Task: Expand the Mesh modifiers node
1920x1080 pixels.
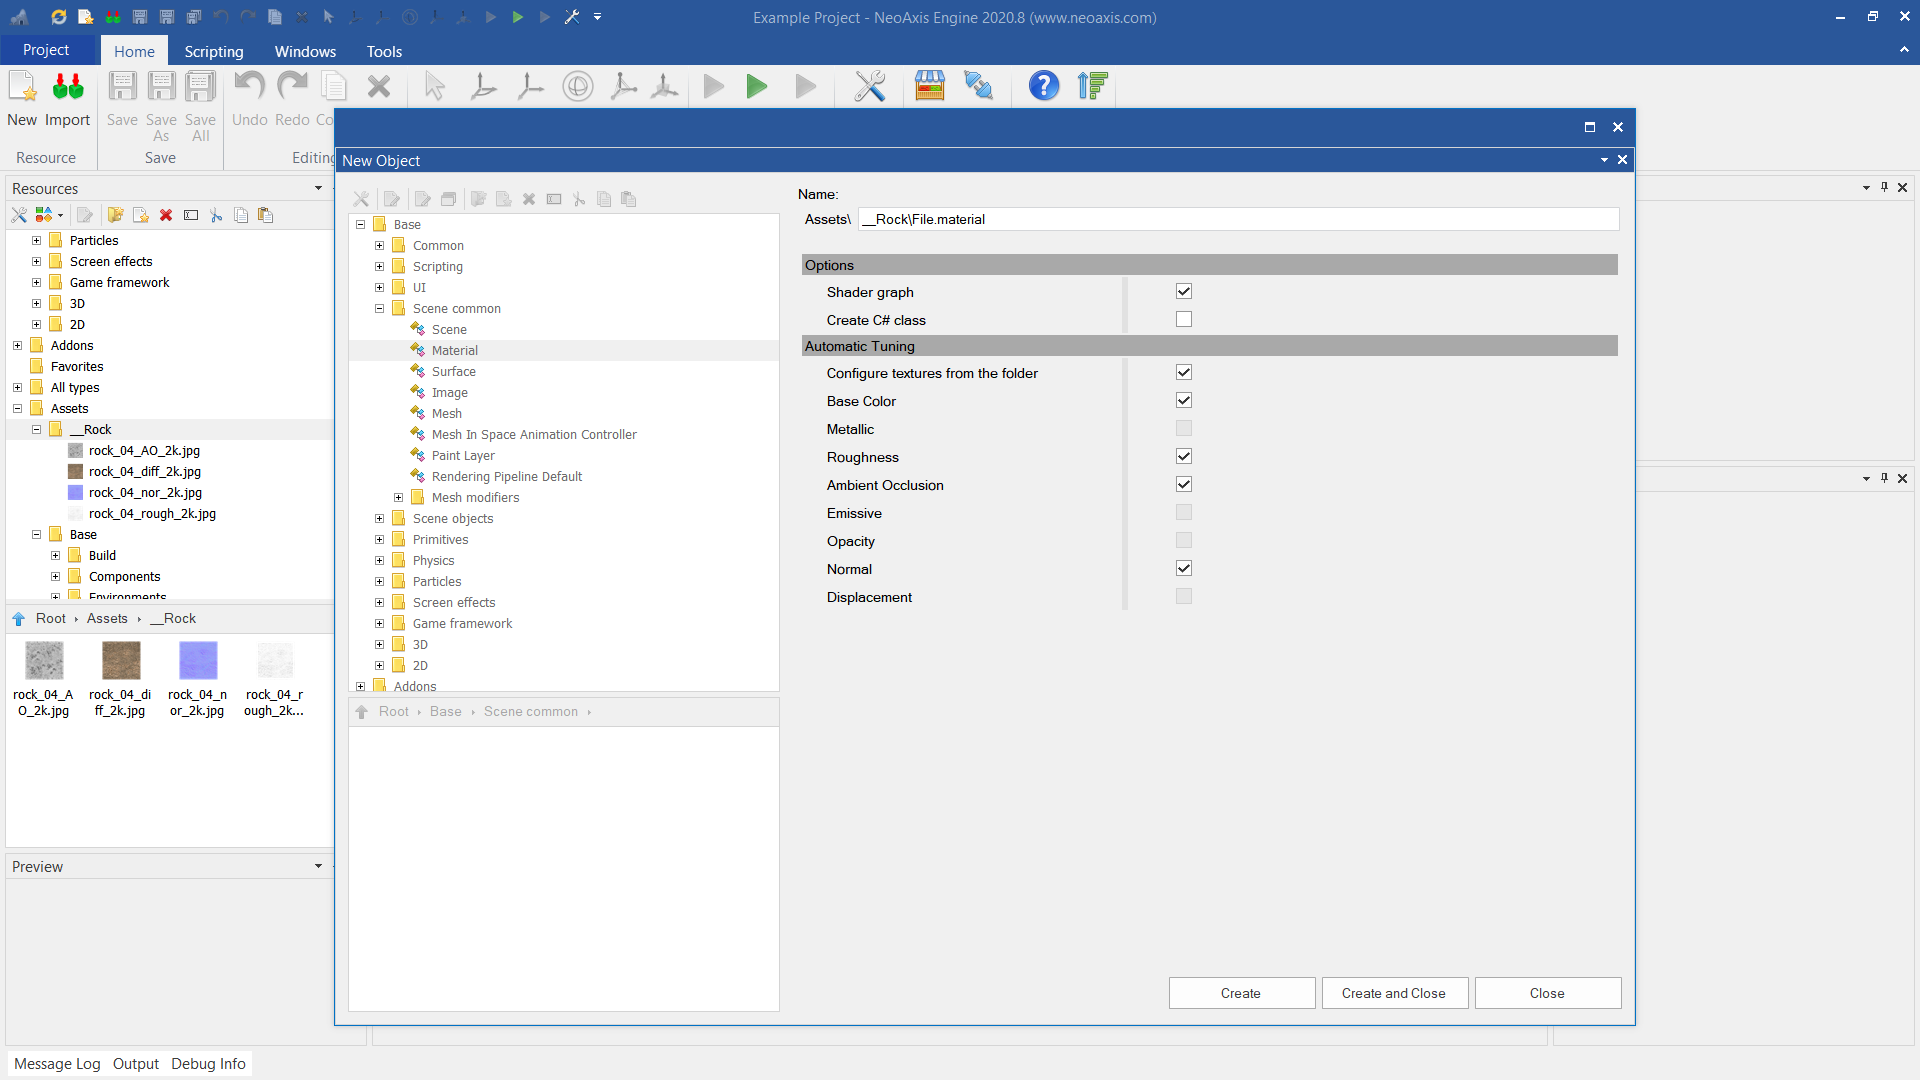Action: [399, 498]
